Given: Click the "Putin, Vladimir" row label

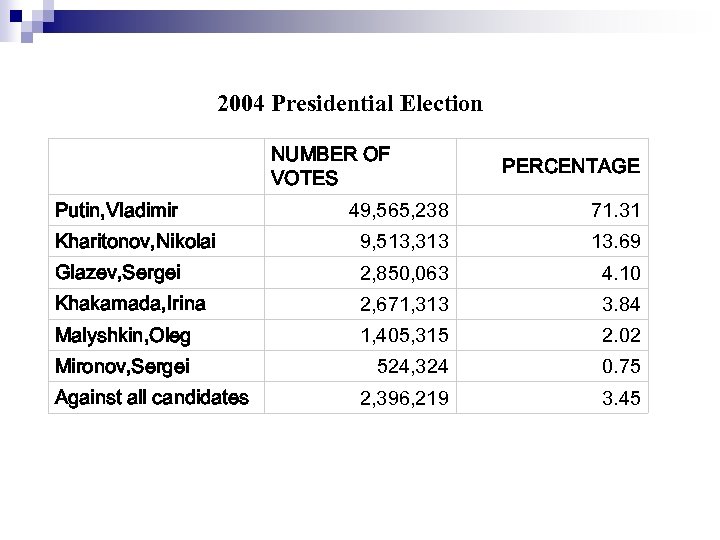Looking at the screenshot, I should [x=117, y=210].
